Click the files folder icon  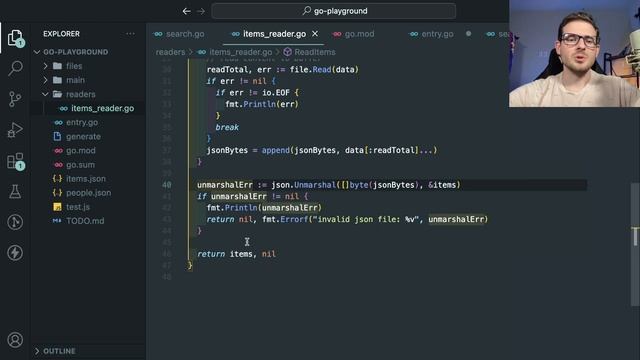(58, 66)
